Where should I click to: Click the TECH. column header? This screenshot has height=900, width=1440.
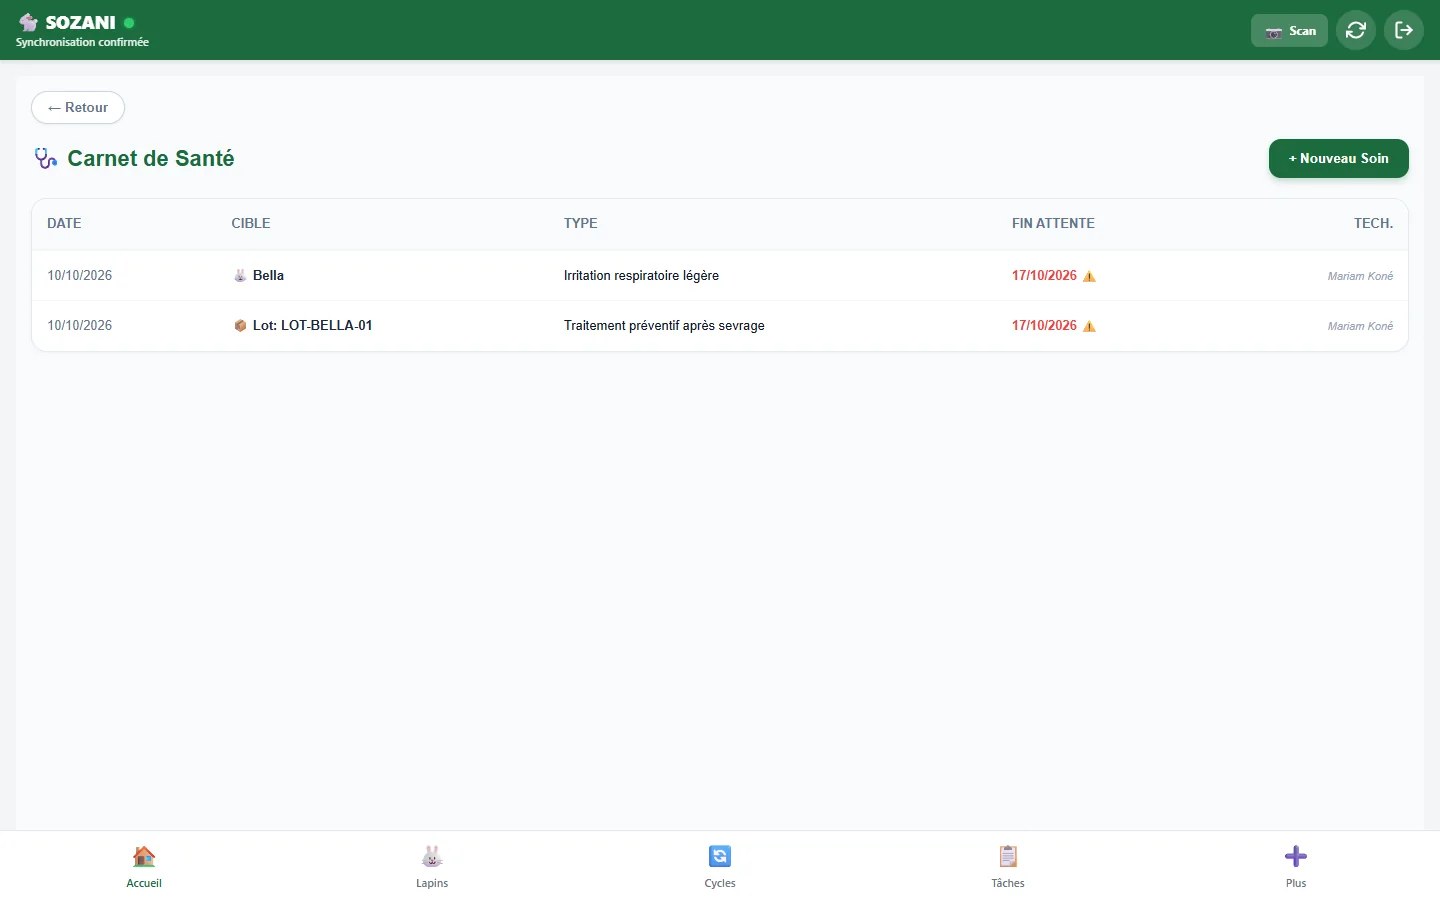pos(1373,223)
